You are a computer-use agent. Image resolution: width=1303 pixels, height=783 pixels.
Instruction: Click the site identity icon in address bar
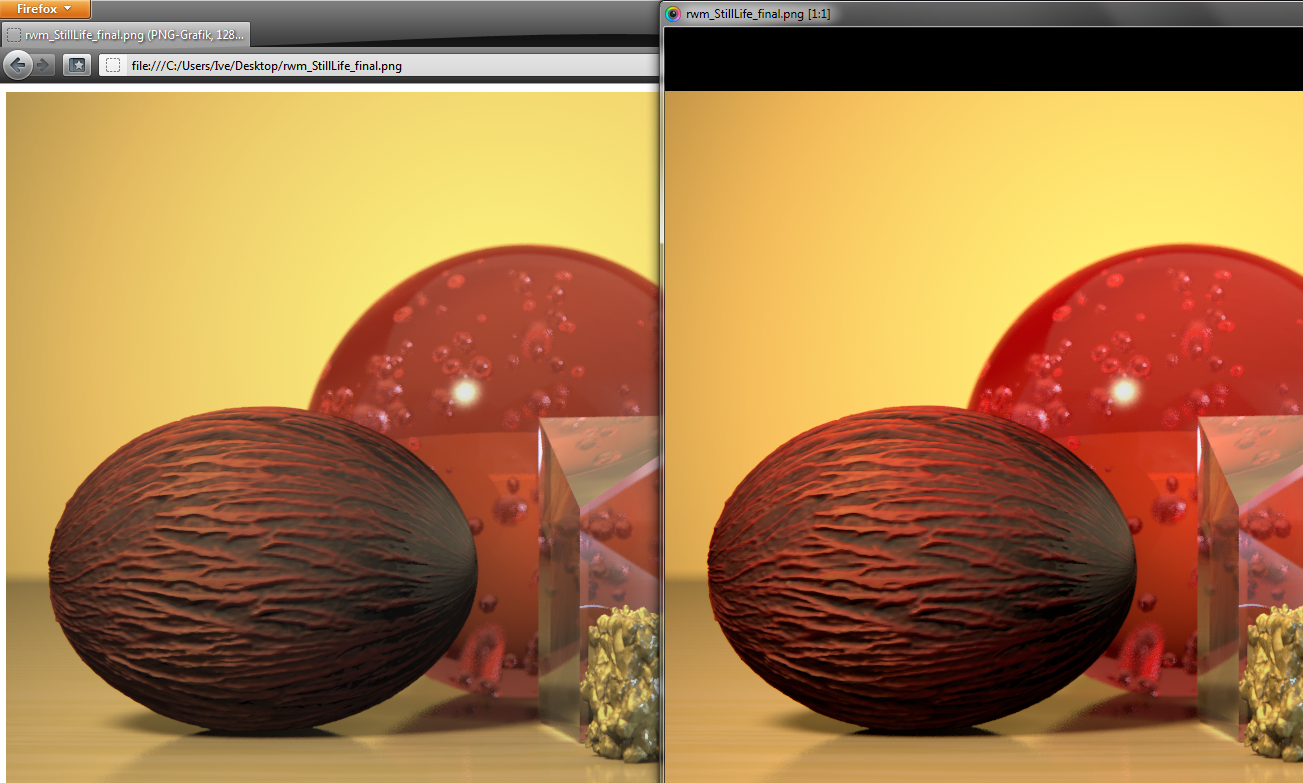[x=113, y=65]
